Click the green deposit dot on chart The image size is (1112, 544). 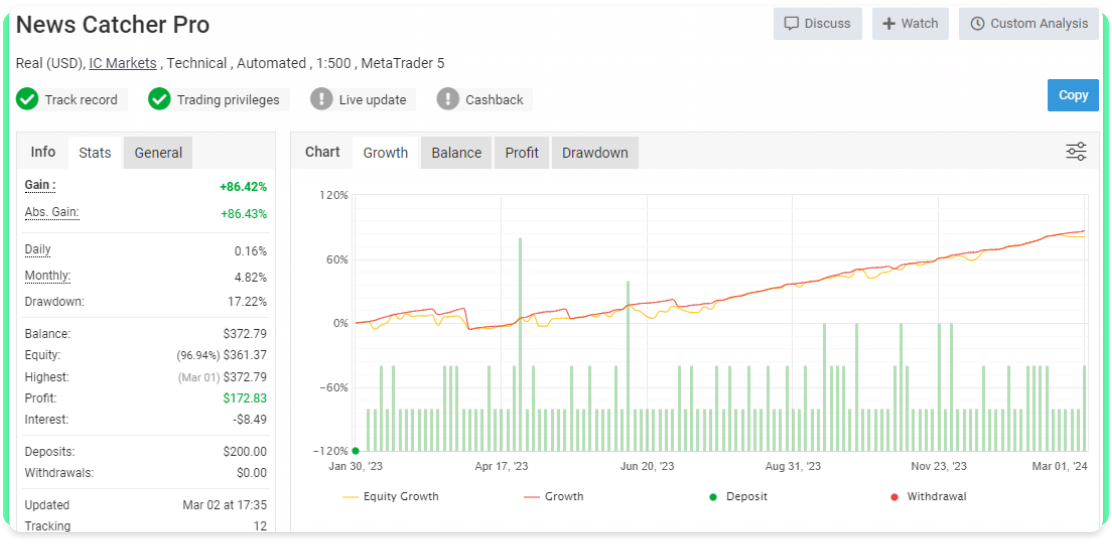pyautogui.click(x=356, y=451)
